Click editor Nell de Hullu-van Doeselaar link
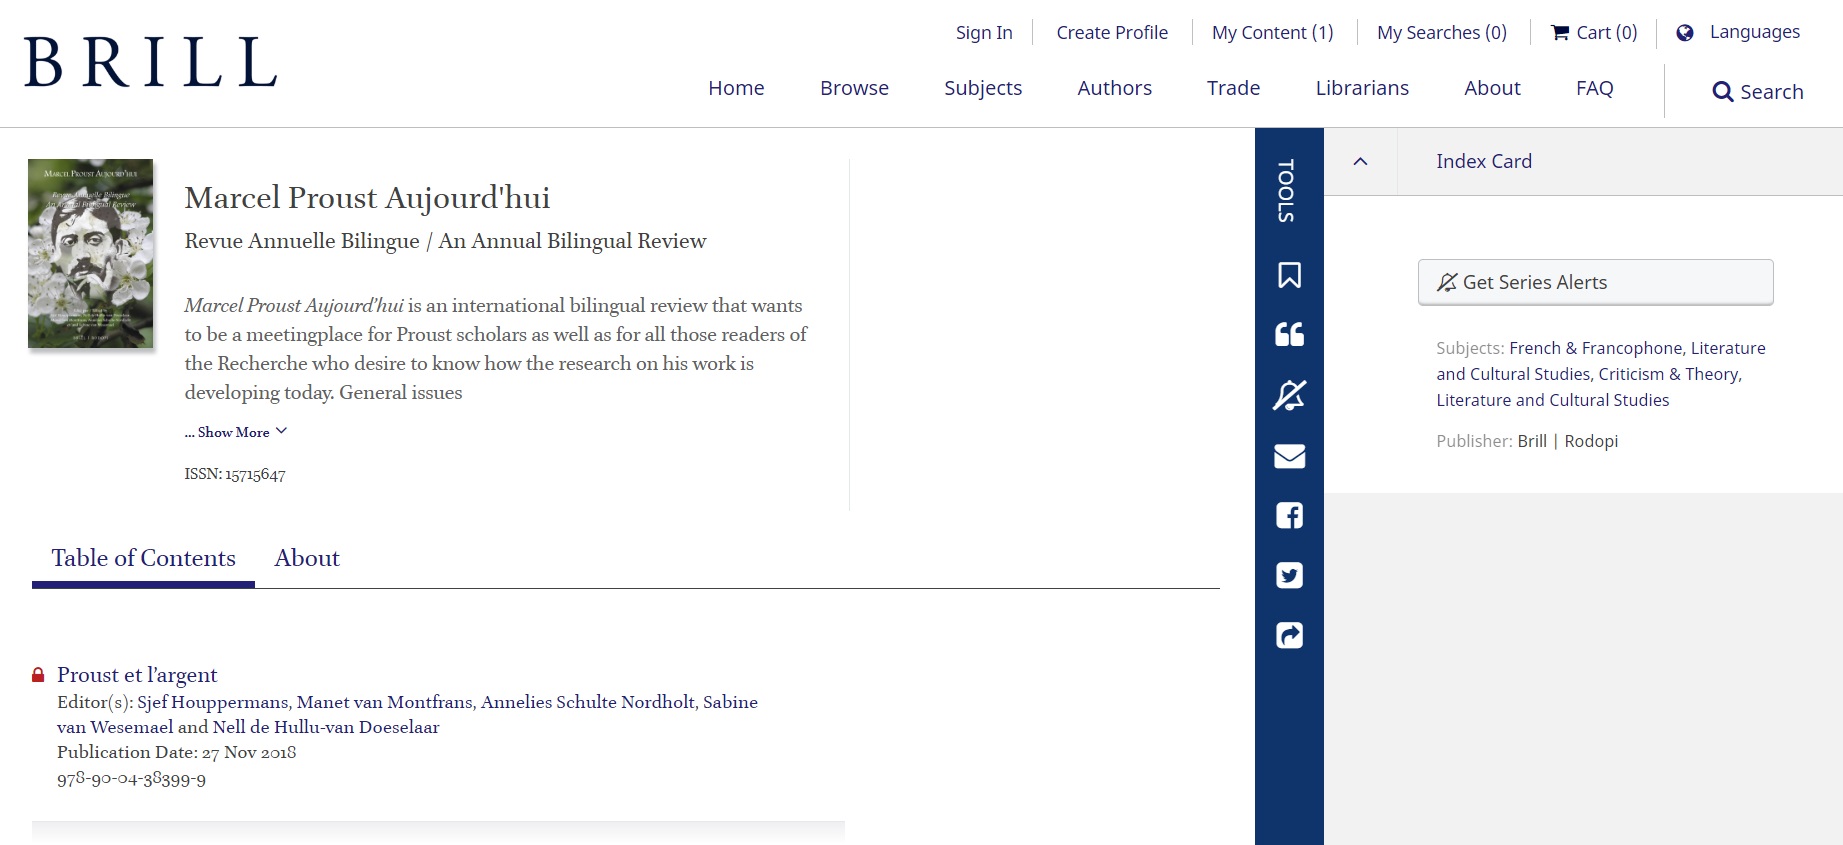Image resolution: width=1843 pixels, height=845 pixels. pyautogui.click(x=326, y=727)
